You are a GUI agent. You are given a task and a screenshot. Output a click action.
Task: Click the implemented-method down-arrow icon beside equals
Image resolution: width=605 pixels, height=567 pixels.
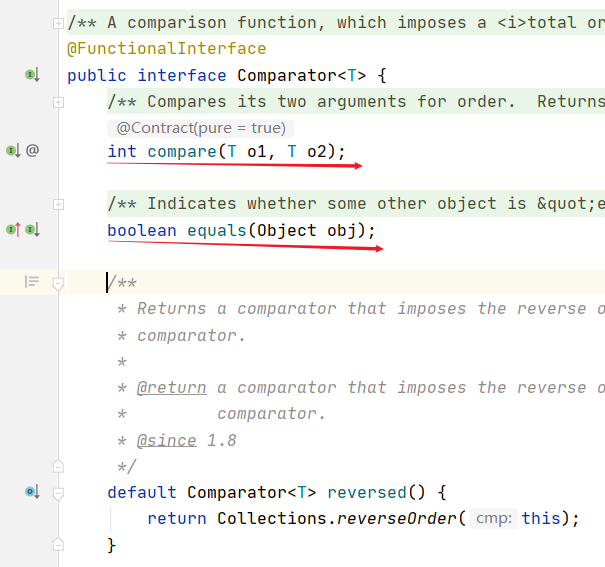click(x=32, y=230)
